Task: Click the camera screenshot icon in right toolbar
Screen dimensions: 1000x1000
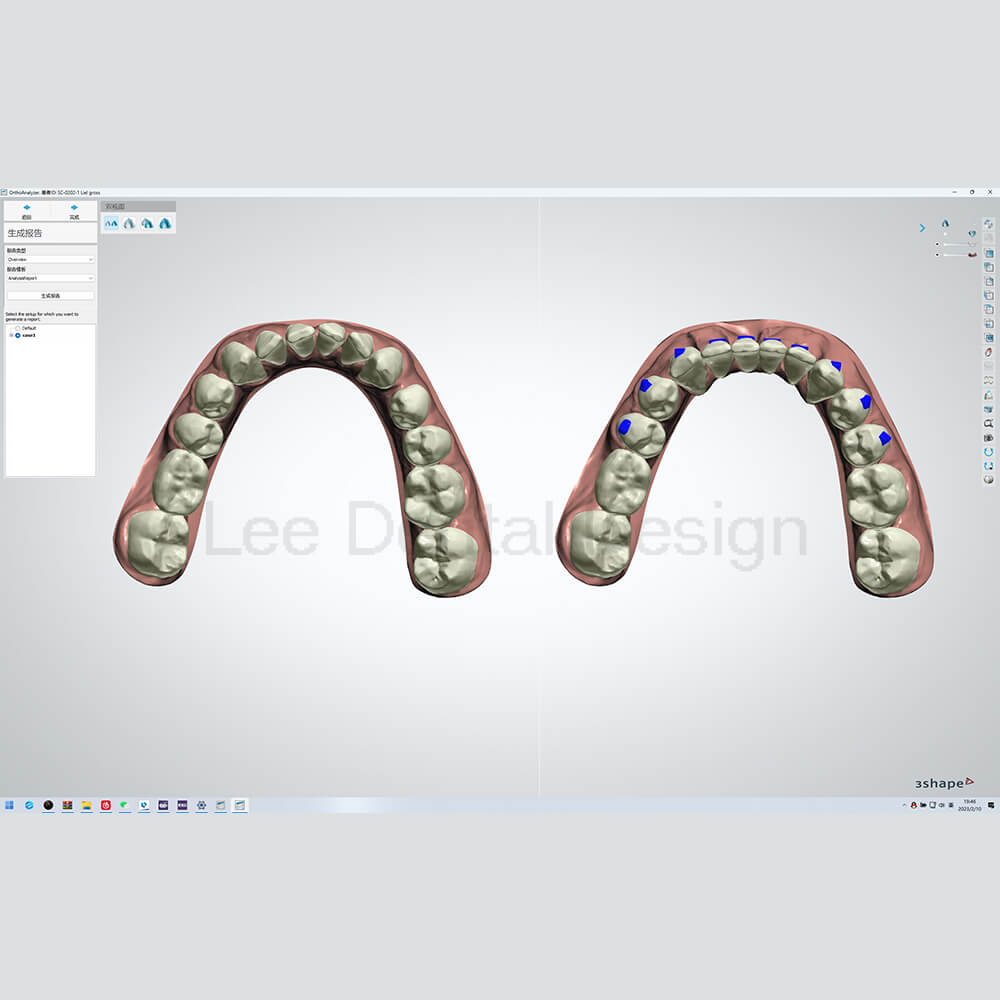Action: pos(989,438)
